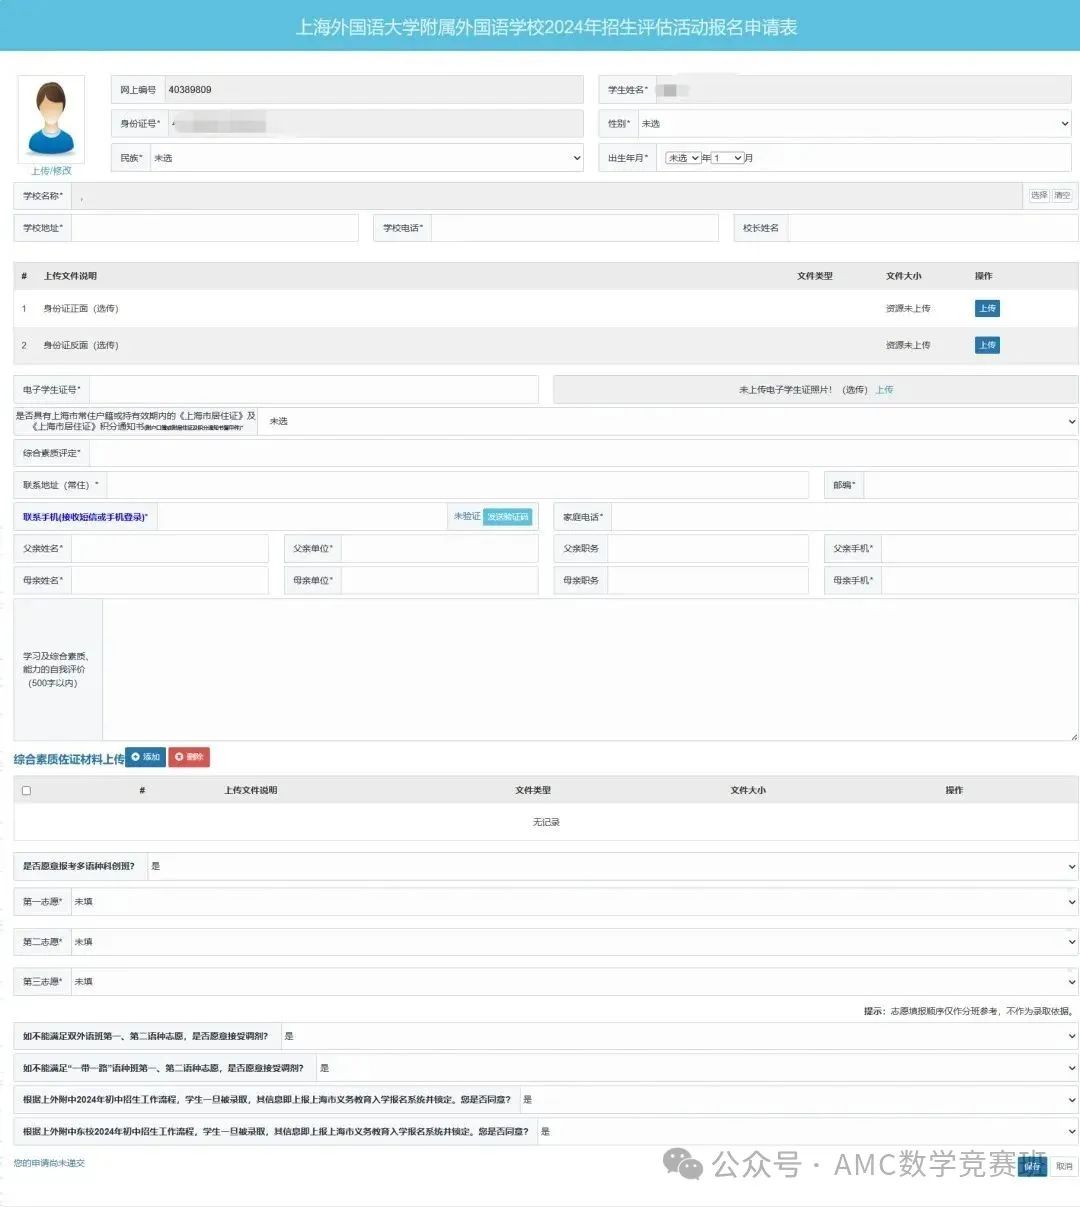Open the birth month dropdown
Image resolution: width=1080 pixels, height=1207 pixels.
point(727,158)
